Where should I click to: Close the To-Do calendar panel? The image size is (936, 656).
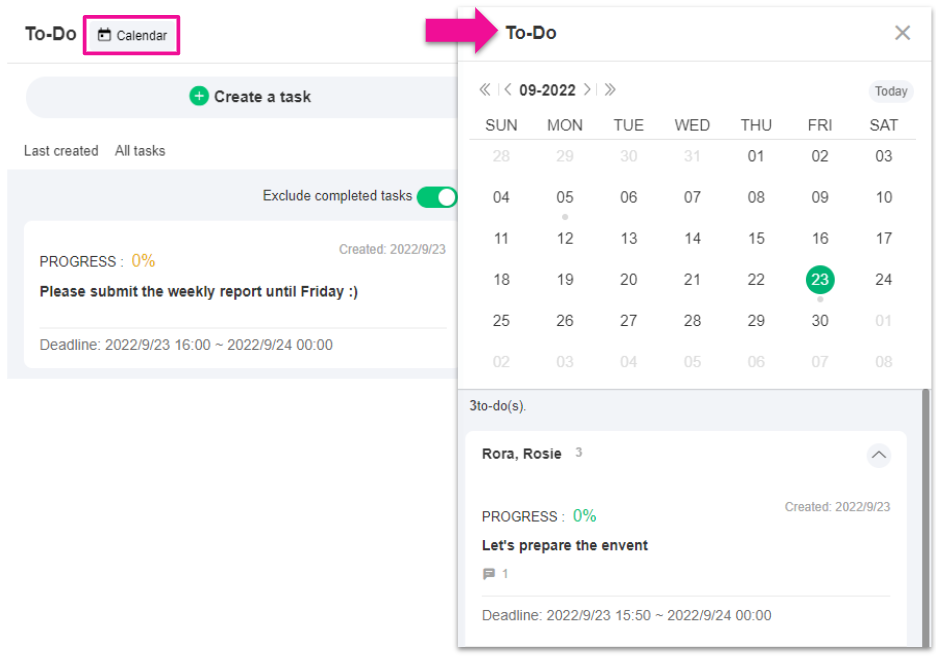click(x=902, y=33)
